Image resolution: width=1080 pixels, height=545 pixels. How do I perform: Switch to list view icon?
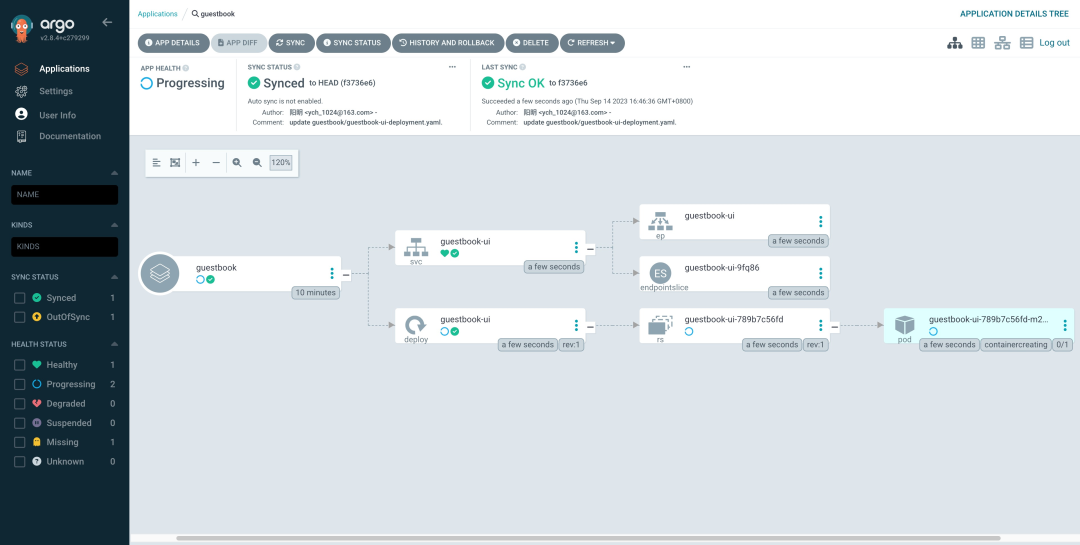click(1026, 43)
